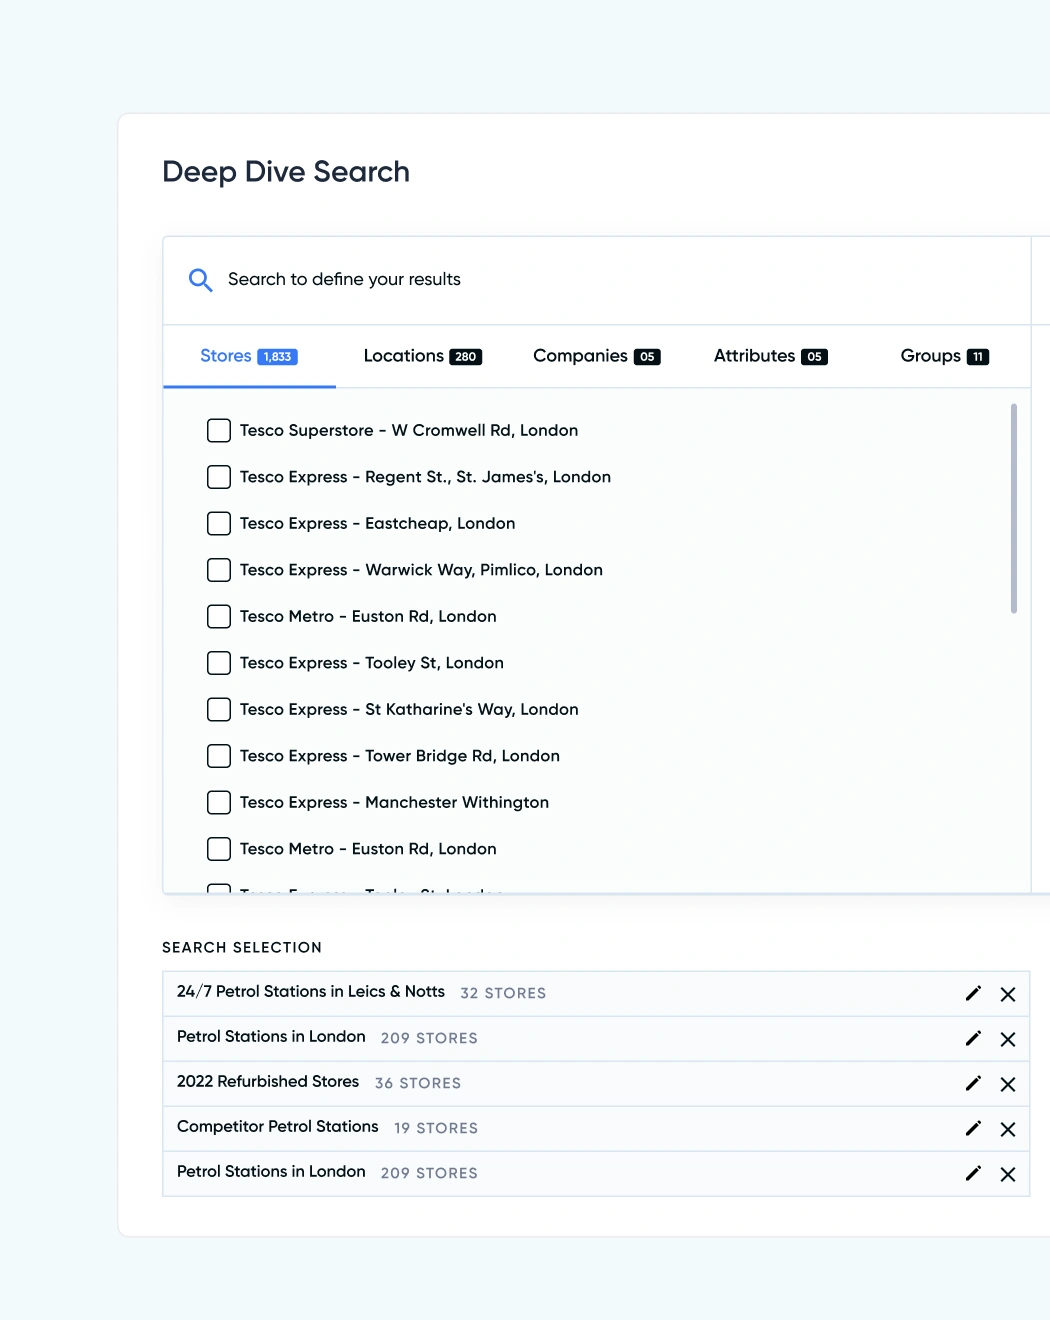Remove the 2022 Refurbished Stores selection
This screenshot has width=1050, height=1320.
point(1008,1084)
